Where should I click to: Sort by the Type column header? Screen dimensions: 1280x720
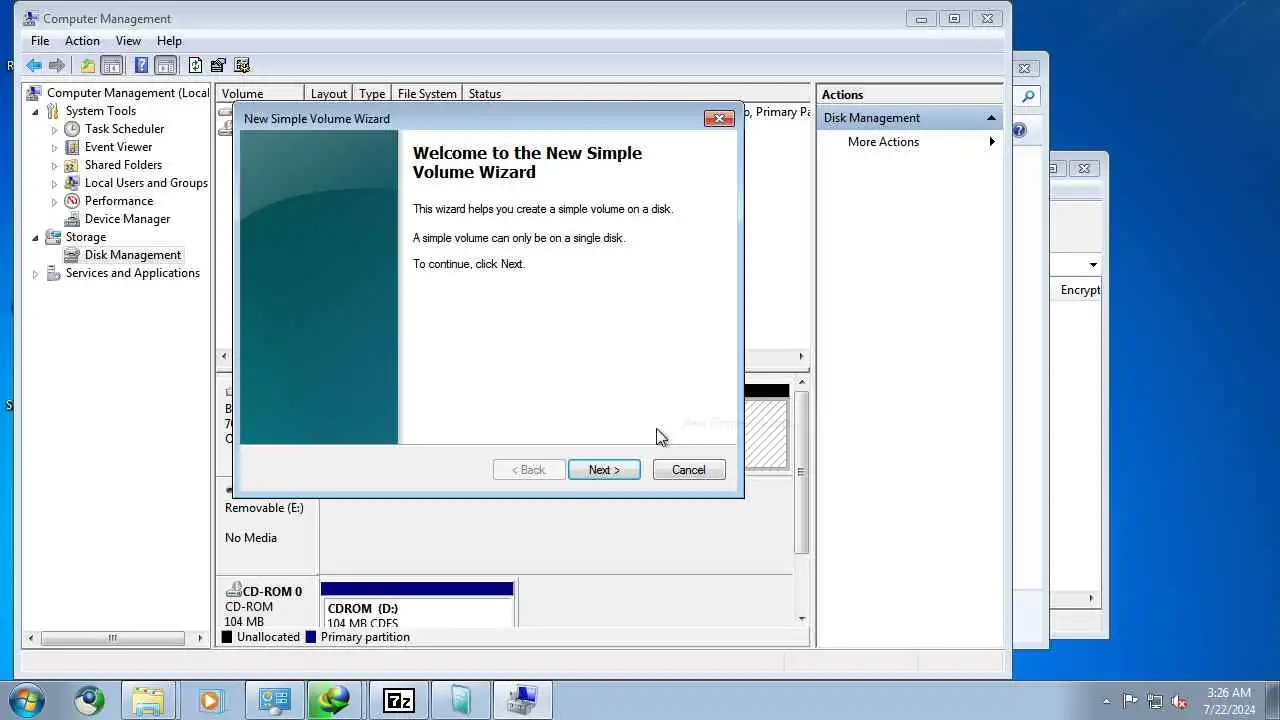point(372,94)
